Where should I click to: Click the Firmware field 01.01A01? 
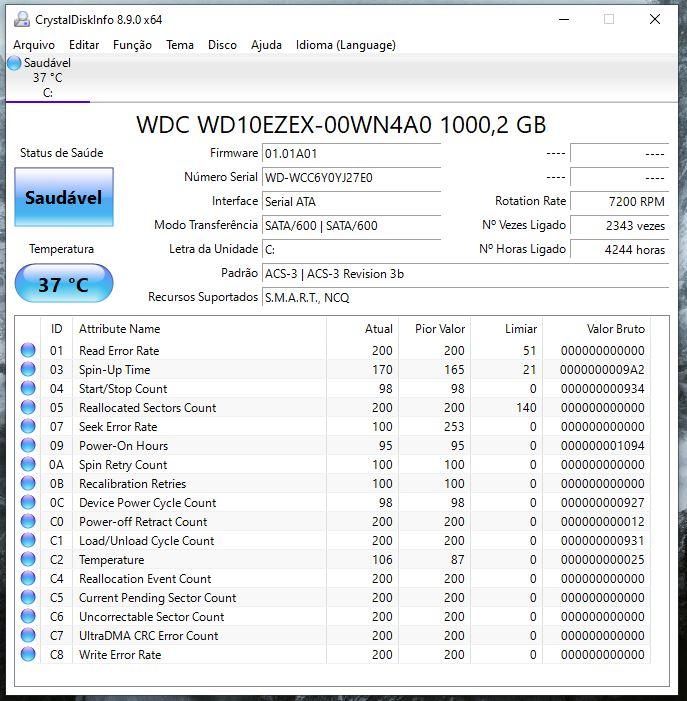click(x=351, y=154)
